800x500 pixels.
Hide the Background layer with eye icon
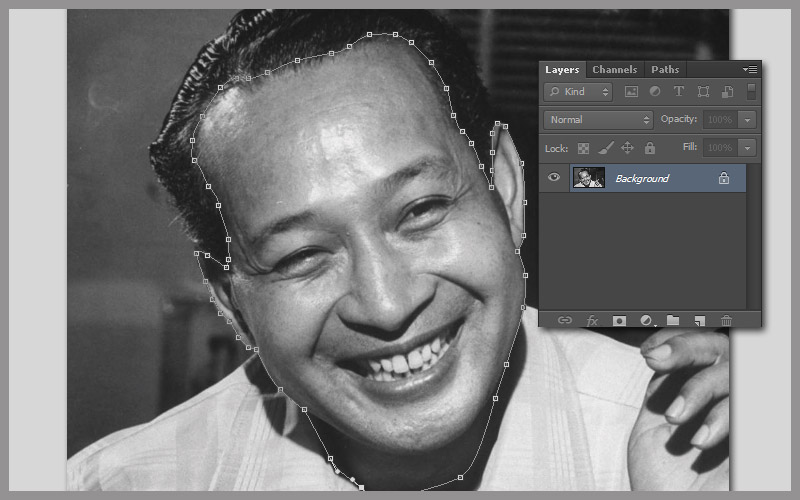(x=554, y=178)
